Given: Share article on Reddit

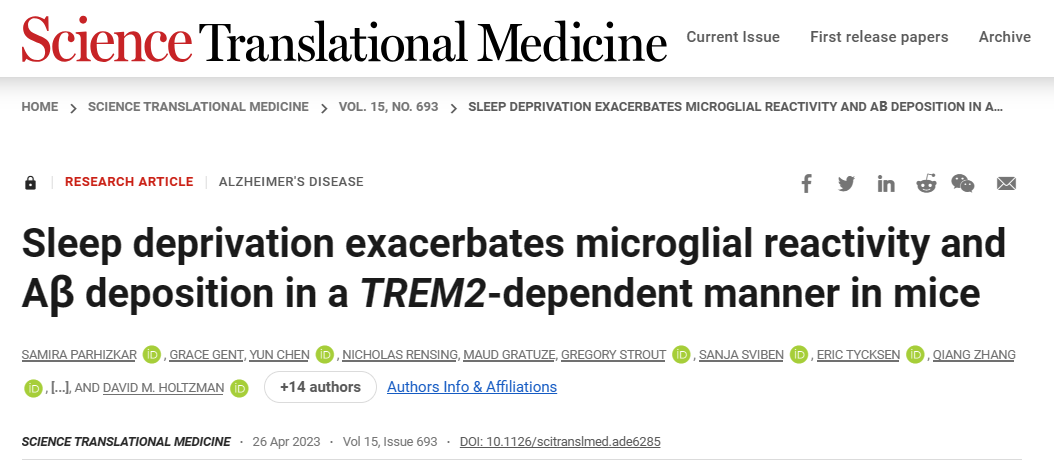Looking at the screenshot, I should click(926, 183).
